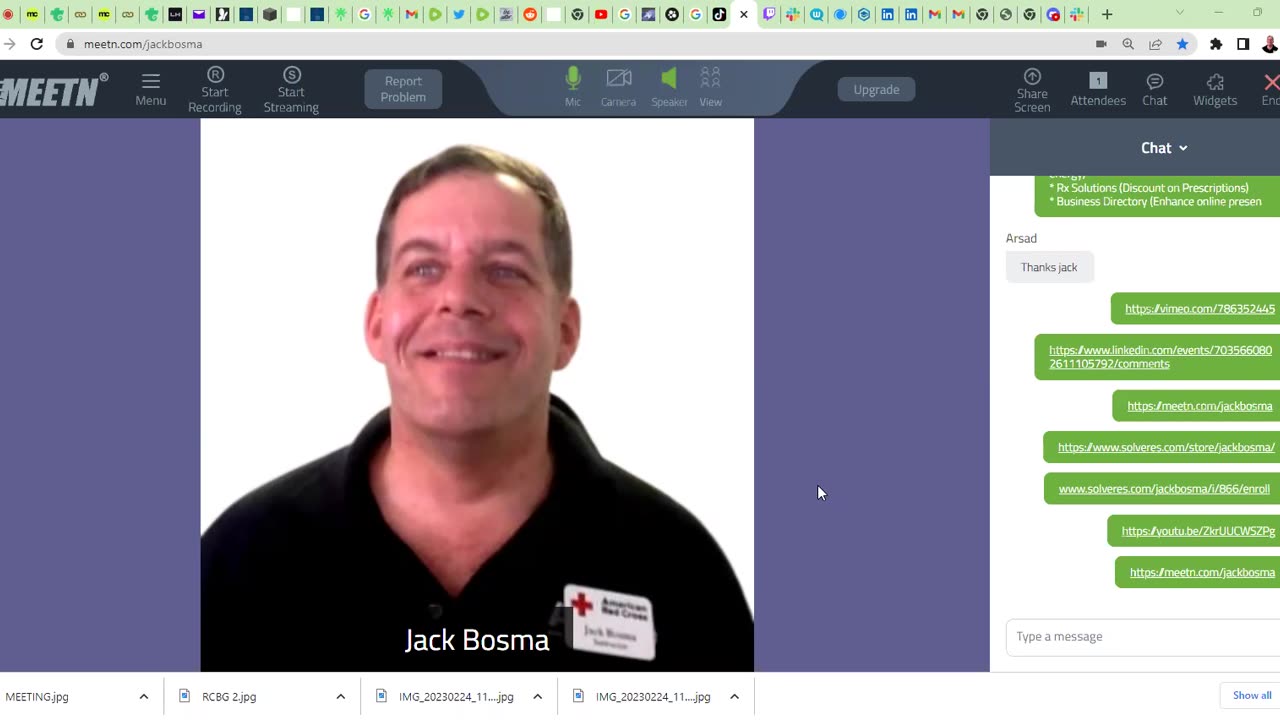Click the MEETN logo

[54, 90]
